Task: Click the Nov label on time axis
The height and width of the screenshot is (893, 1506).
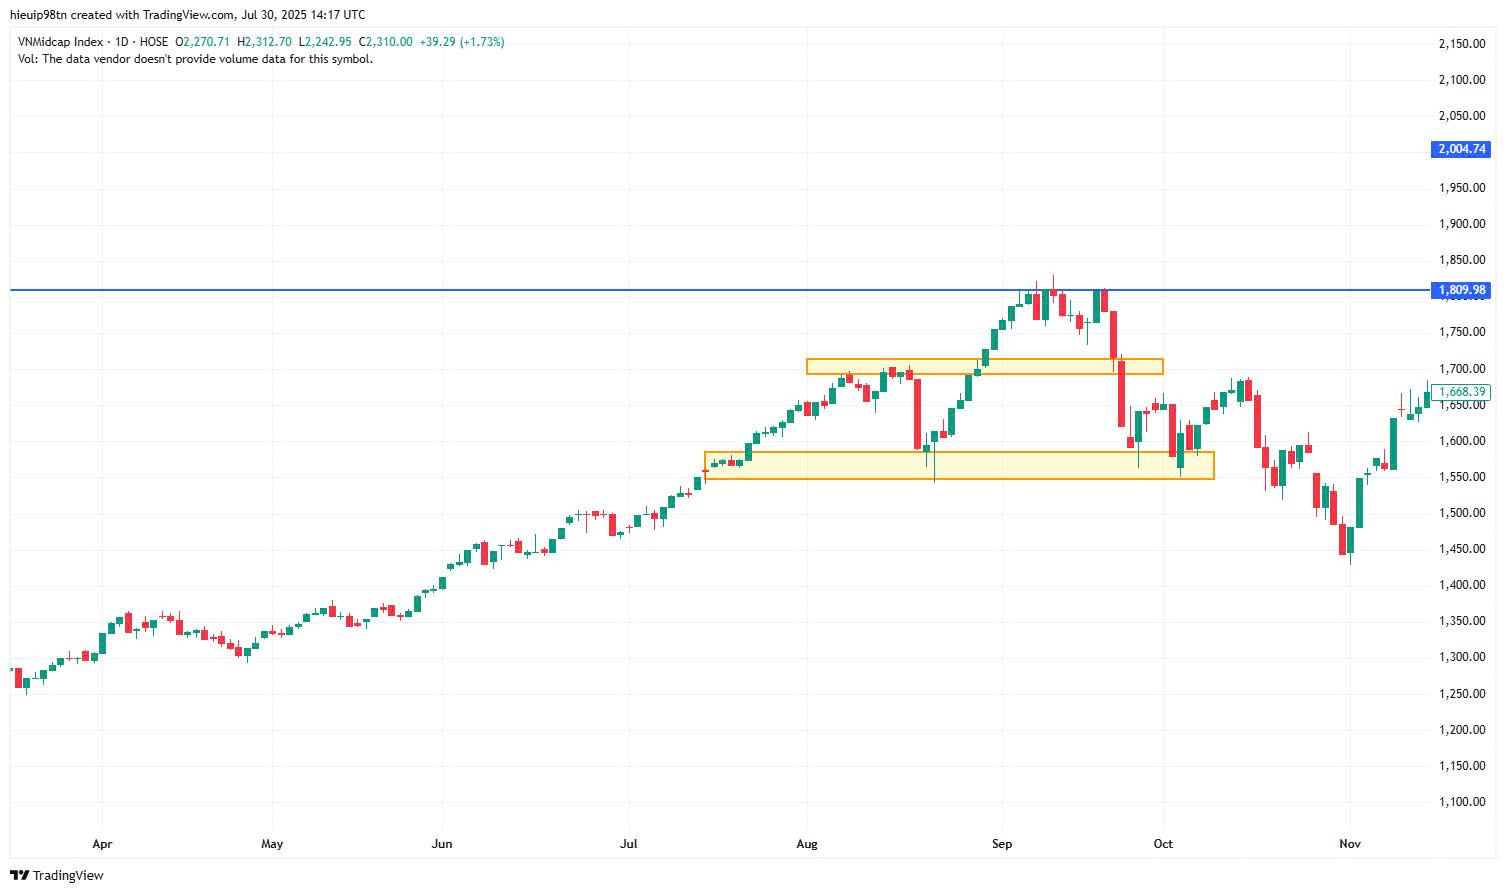Action: point(1350,844)
